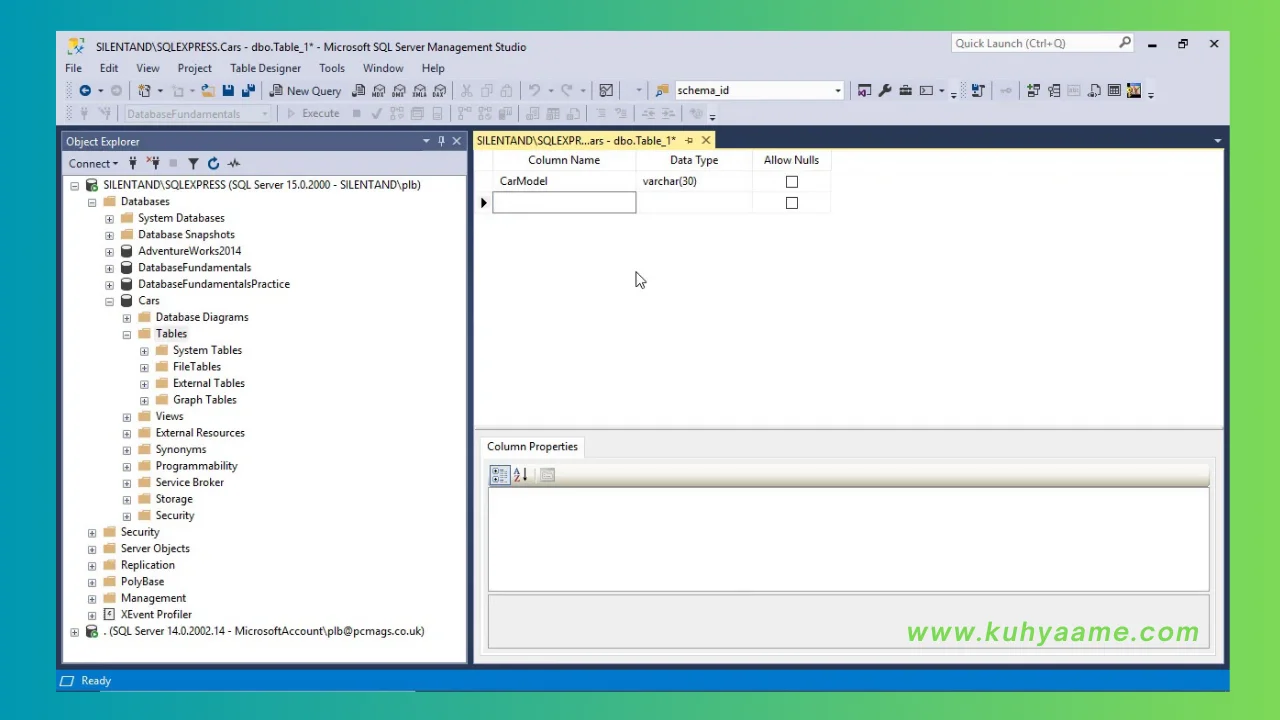Click the Manage Spatial Indexes icon
Image resolution: width=1280 pixels, height=720 pixels.
[x=1134, y=90]
